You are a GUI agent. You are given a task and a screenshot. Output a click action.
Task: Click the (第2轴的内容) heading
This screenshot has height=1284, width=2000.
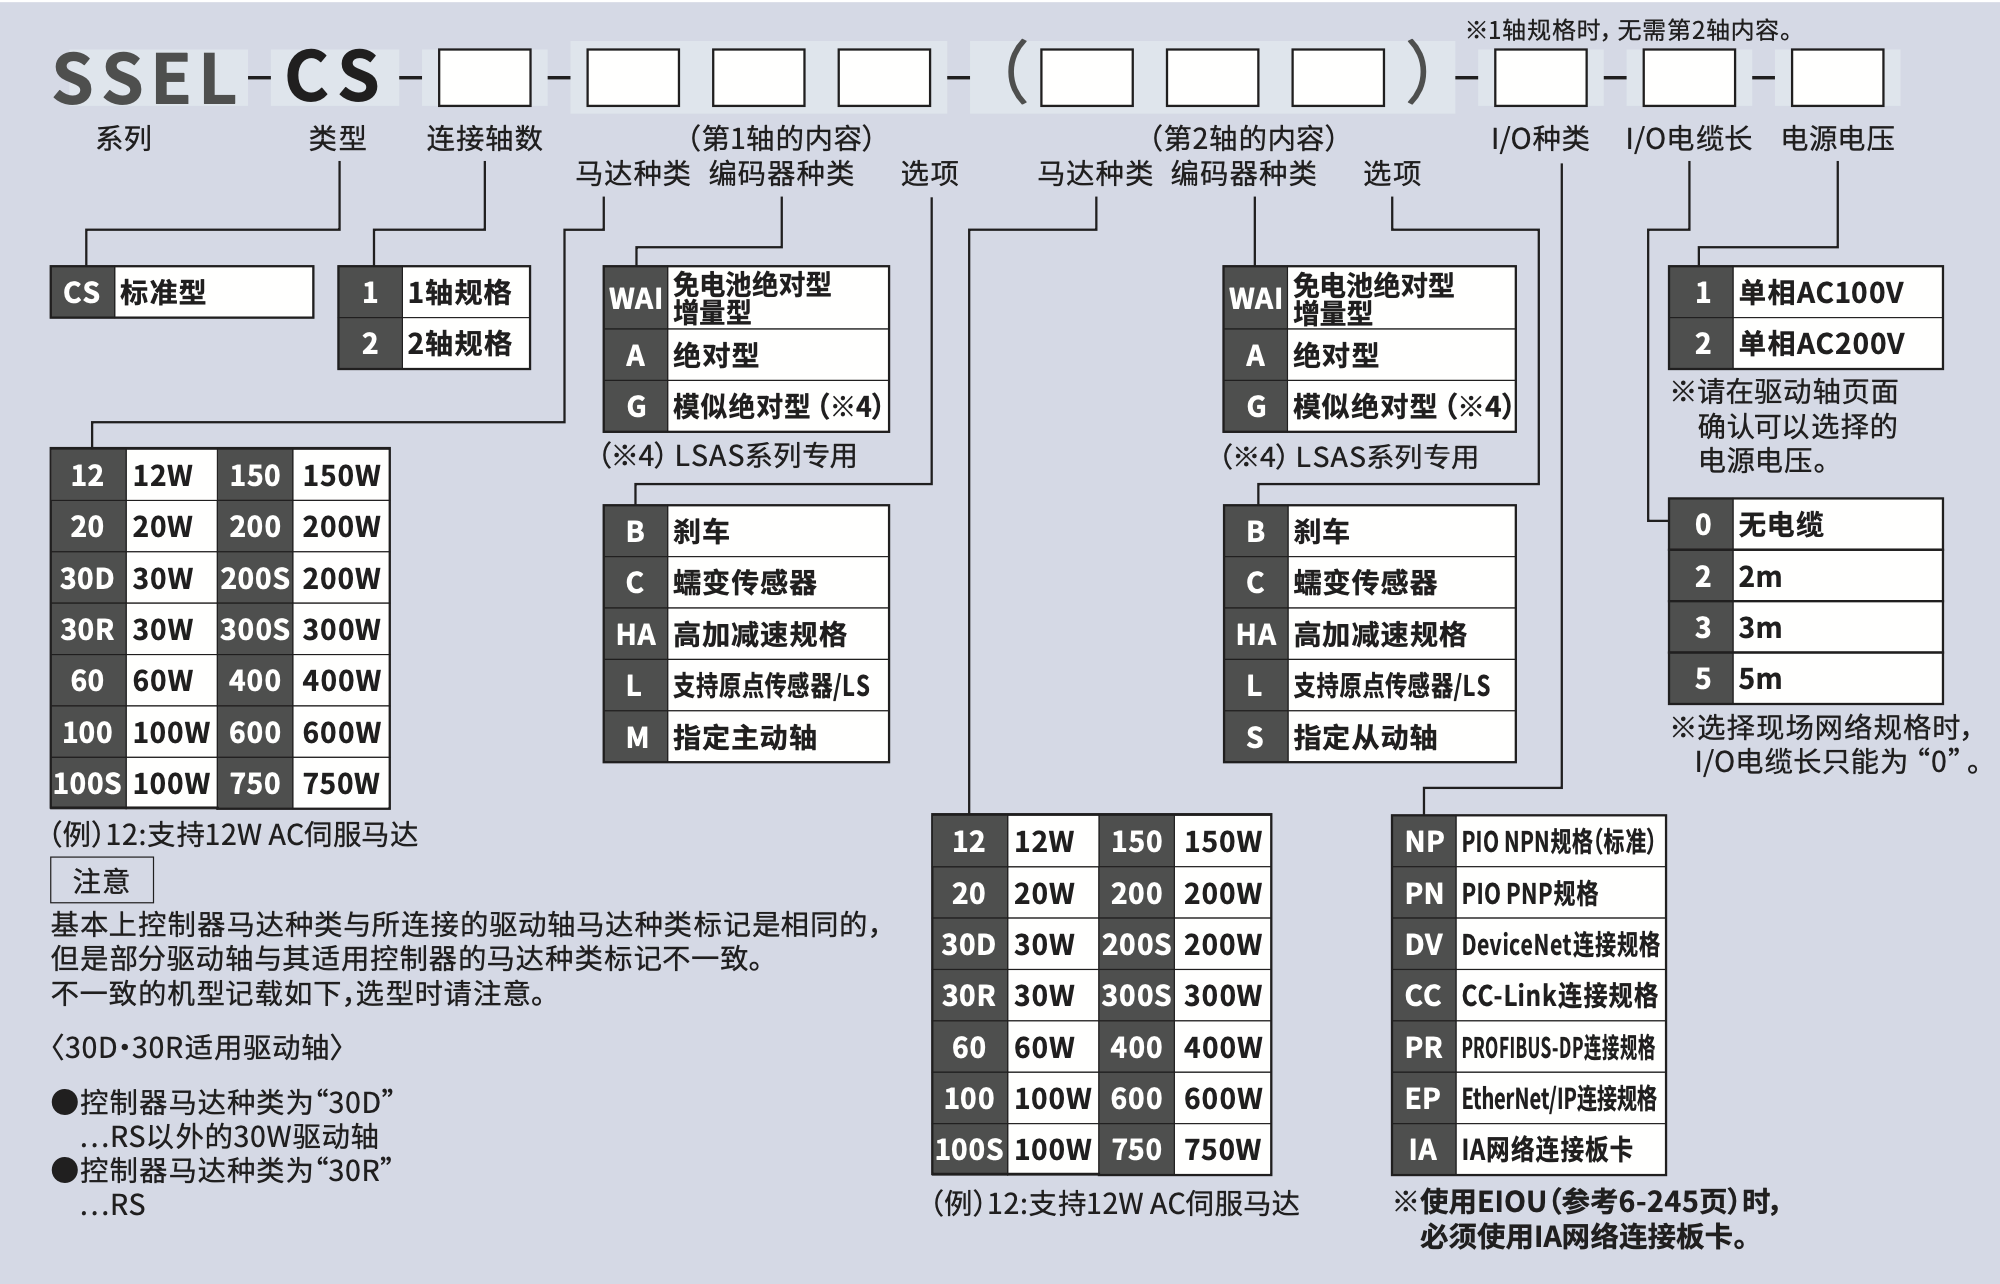point(1243,138)
